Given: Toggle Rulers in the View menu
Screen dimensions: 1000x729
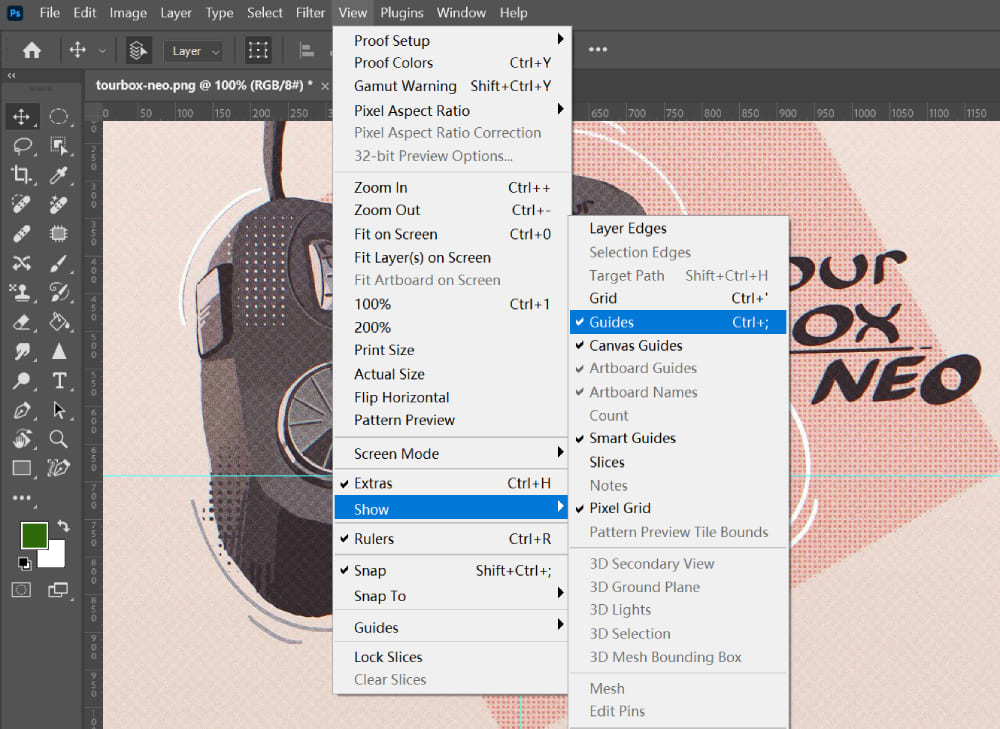Looking at the screenshot, I should coord(374,539).
